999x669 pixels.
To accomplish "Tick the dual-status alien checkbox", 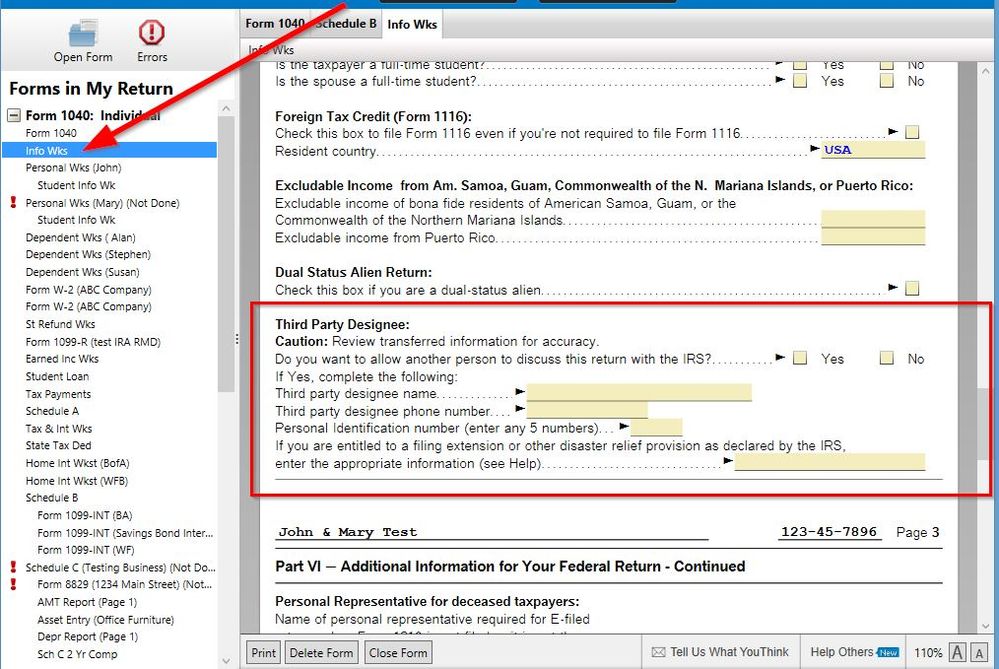I will (x=911, y=289).
